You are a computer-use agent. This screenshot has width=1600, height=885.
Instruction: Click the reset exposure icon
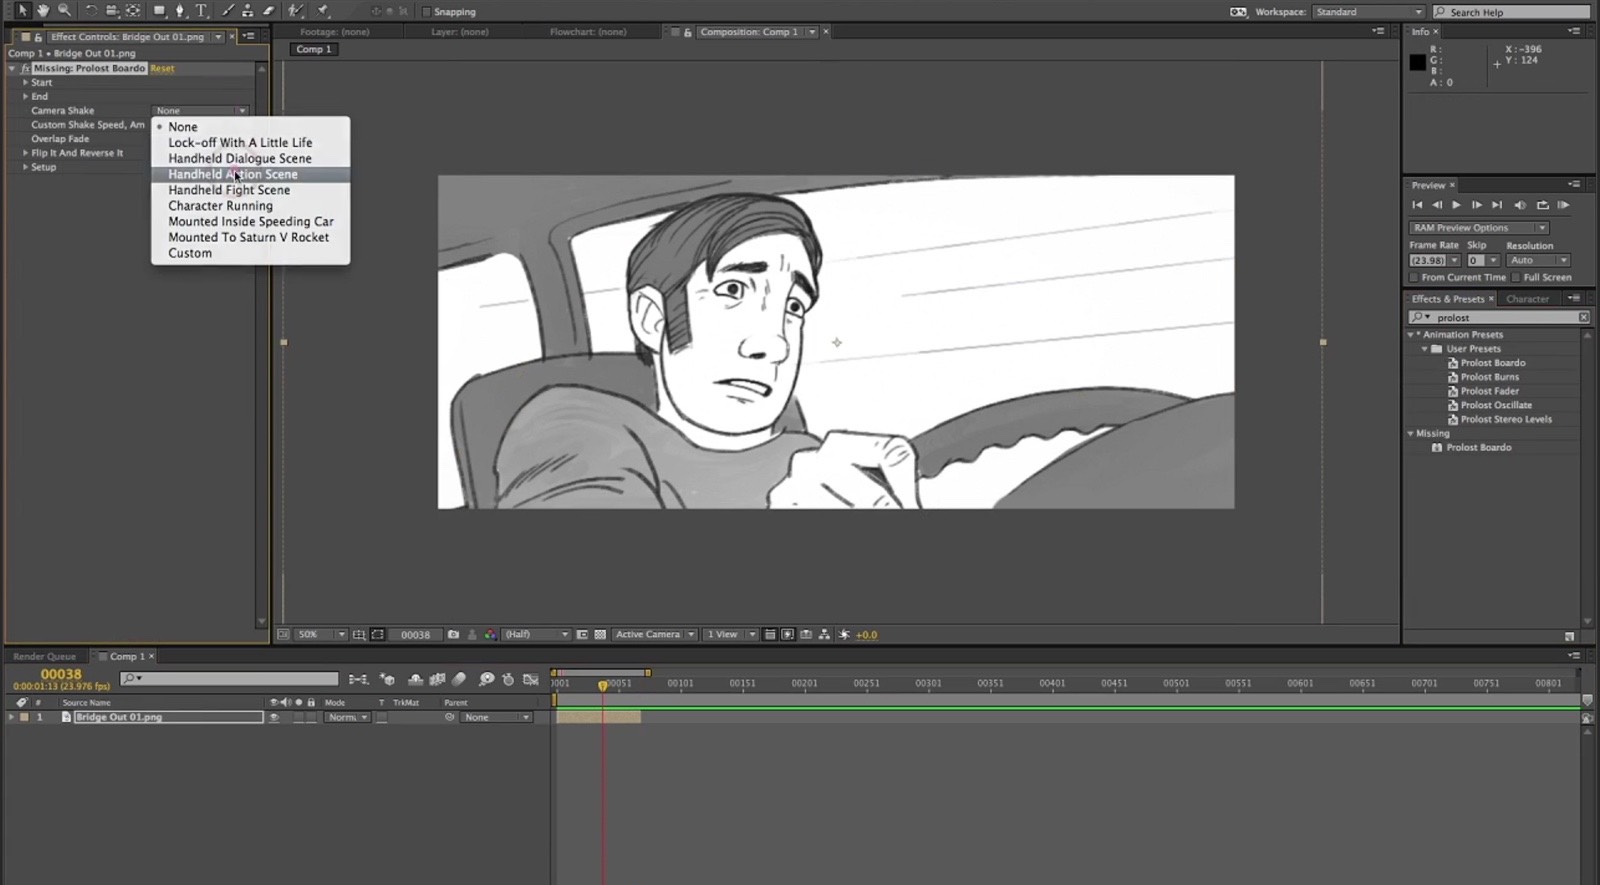coord(844,635)
